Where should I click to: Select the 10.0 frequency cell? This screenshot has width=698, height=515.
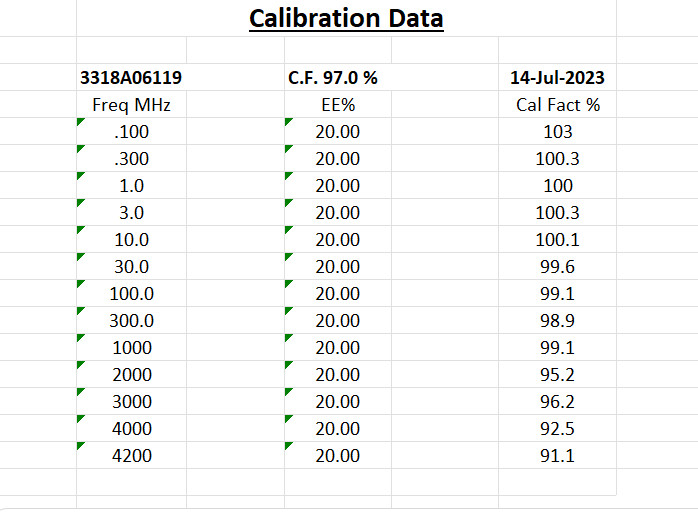pos(131,239)
